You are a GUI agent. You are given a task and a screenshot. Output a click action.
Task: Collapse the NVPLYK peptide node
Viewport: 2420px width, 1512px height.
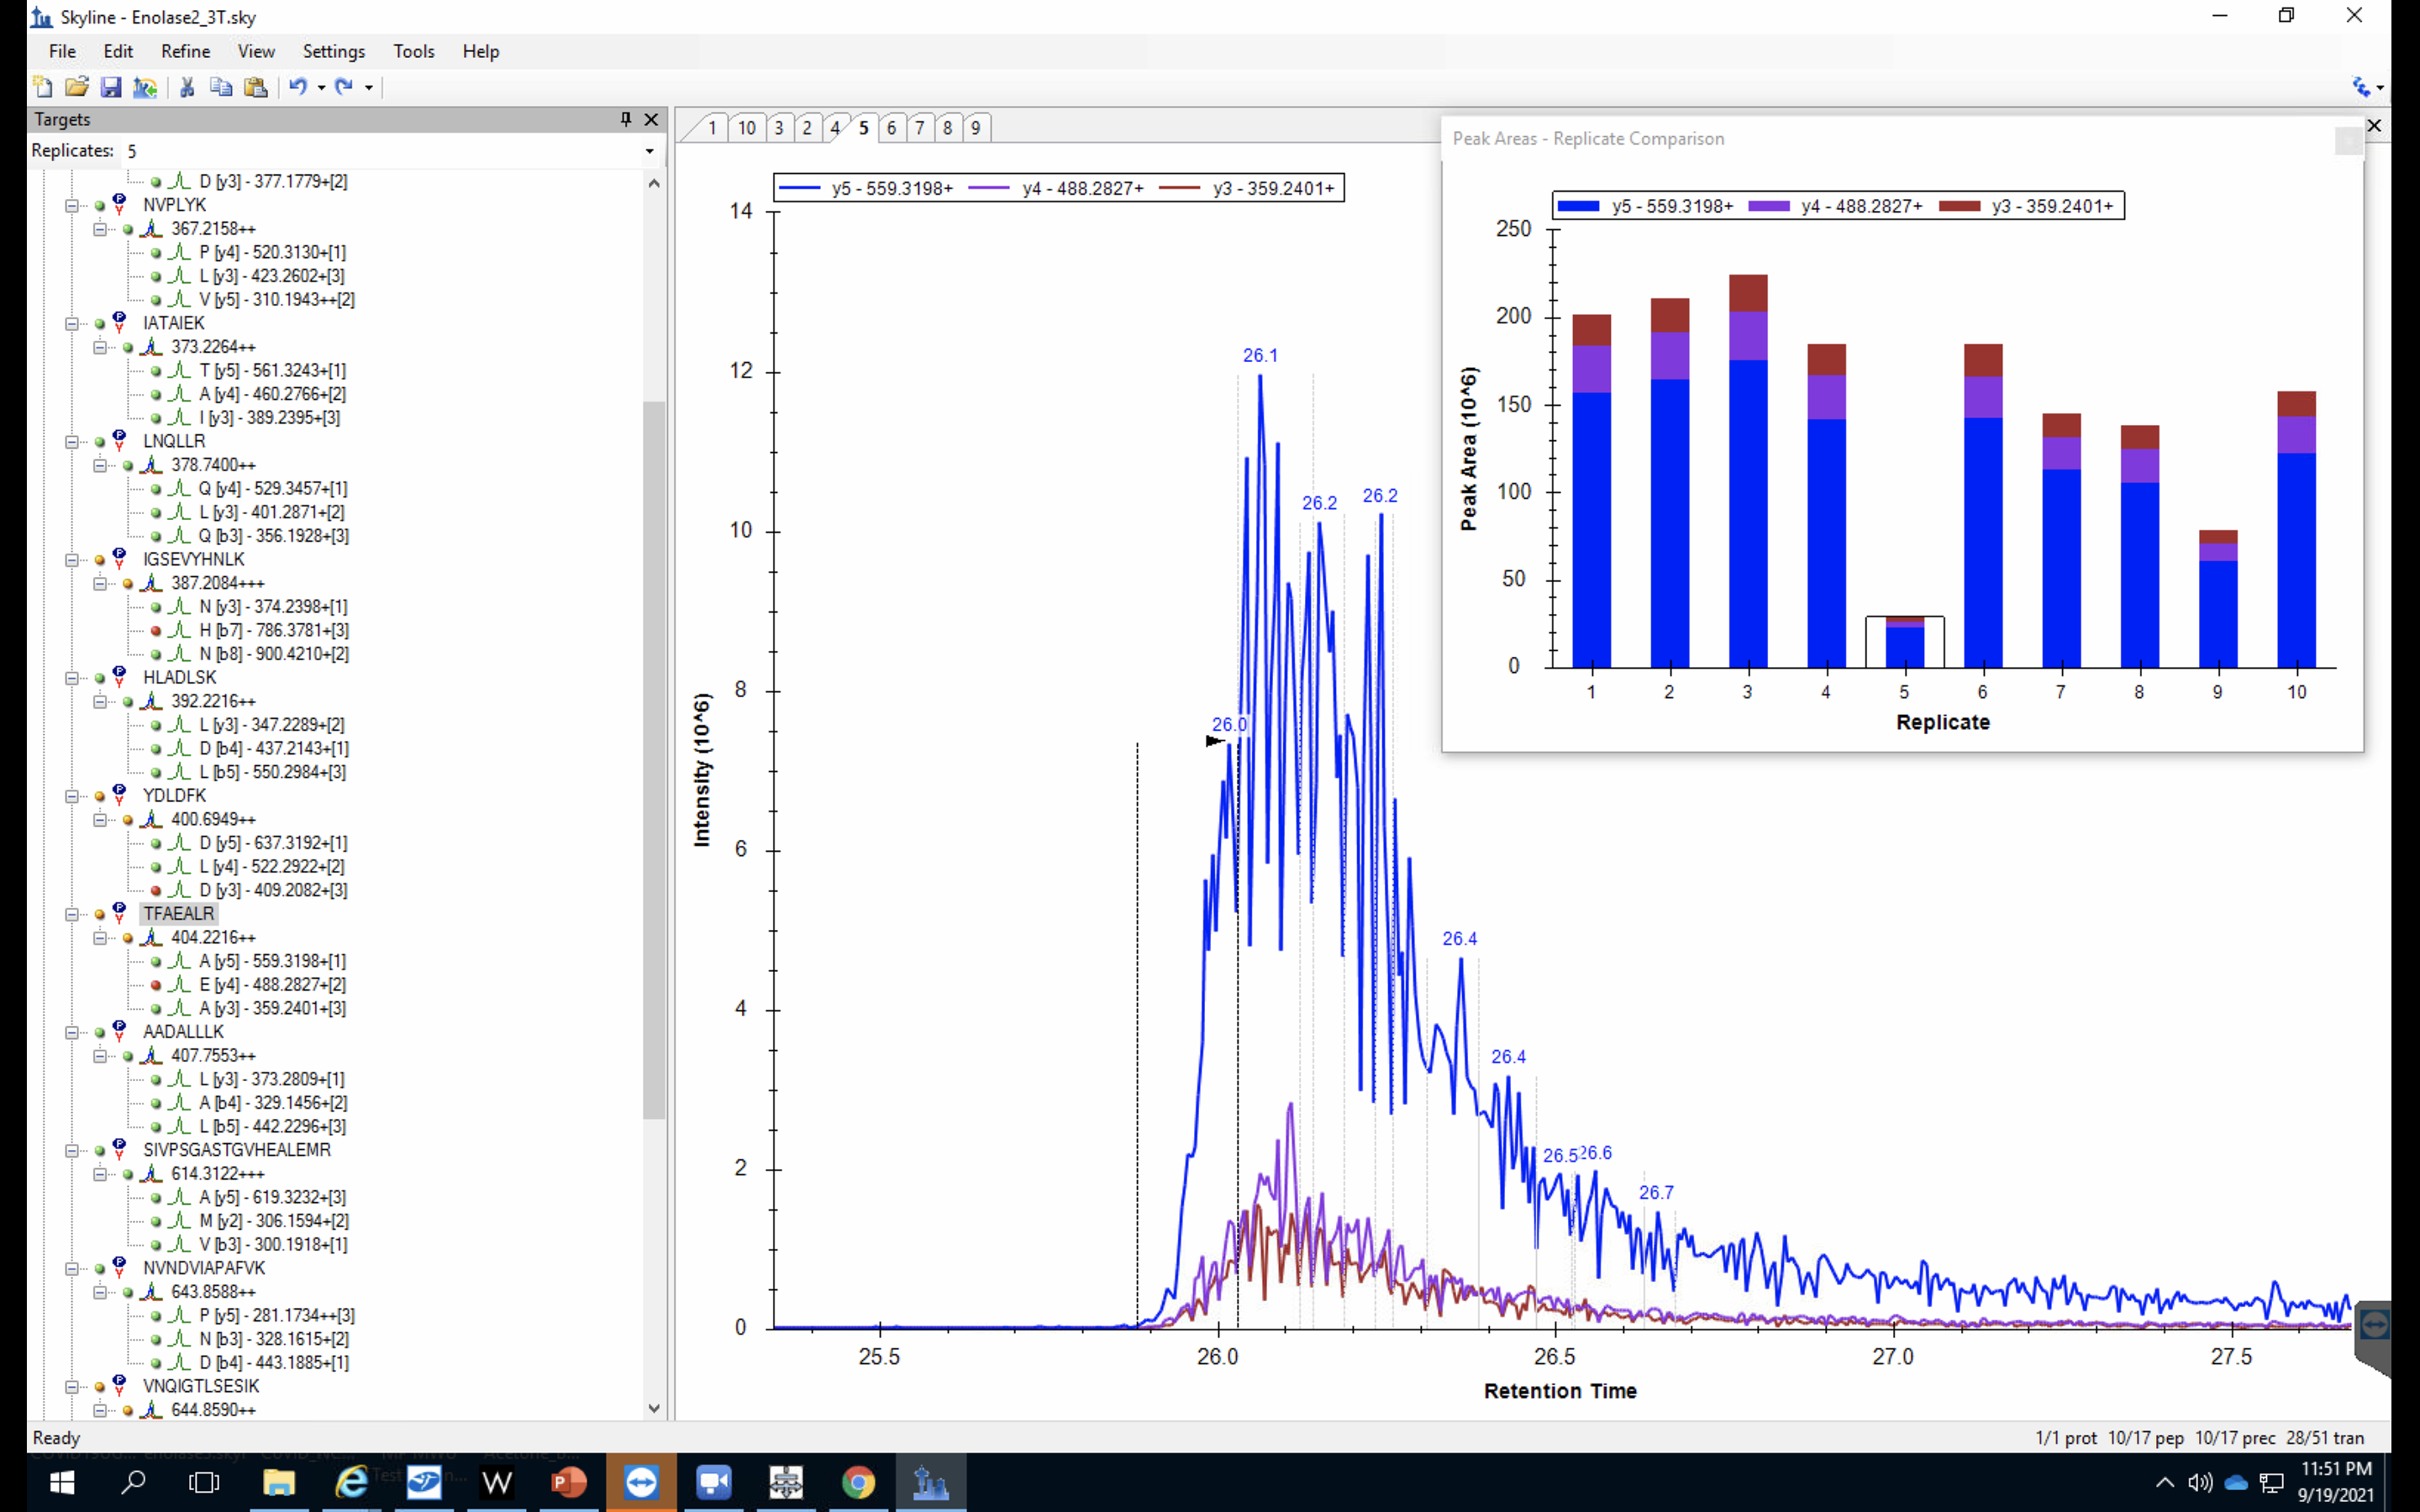[x=72, y=205]
